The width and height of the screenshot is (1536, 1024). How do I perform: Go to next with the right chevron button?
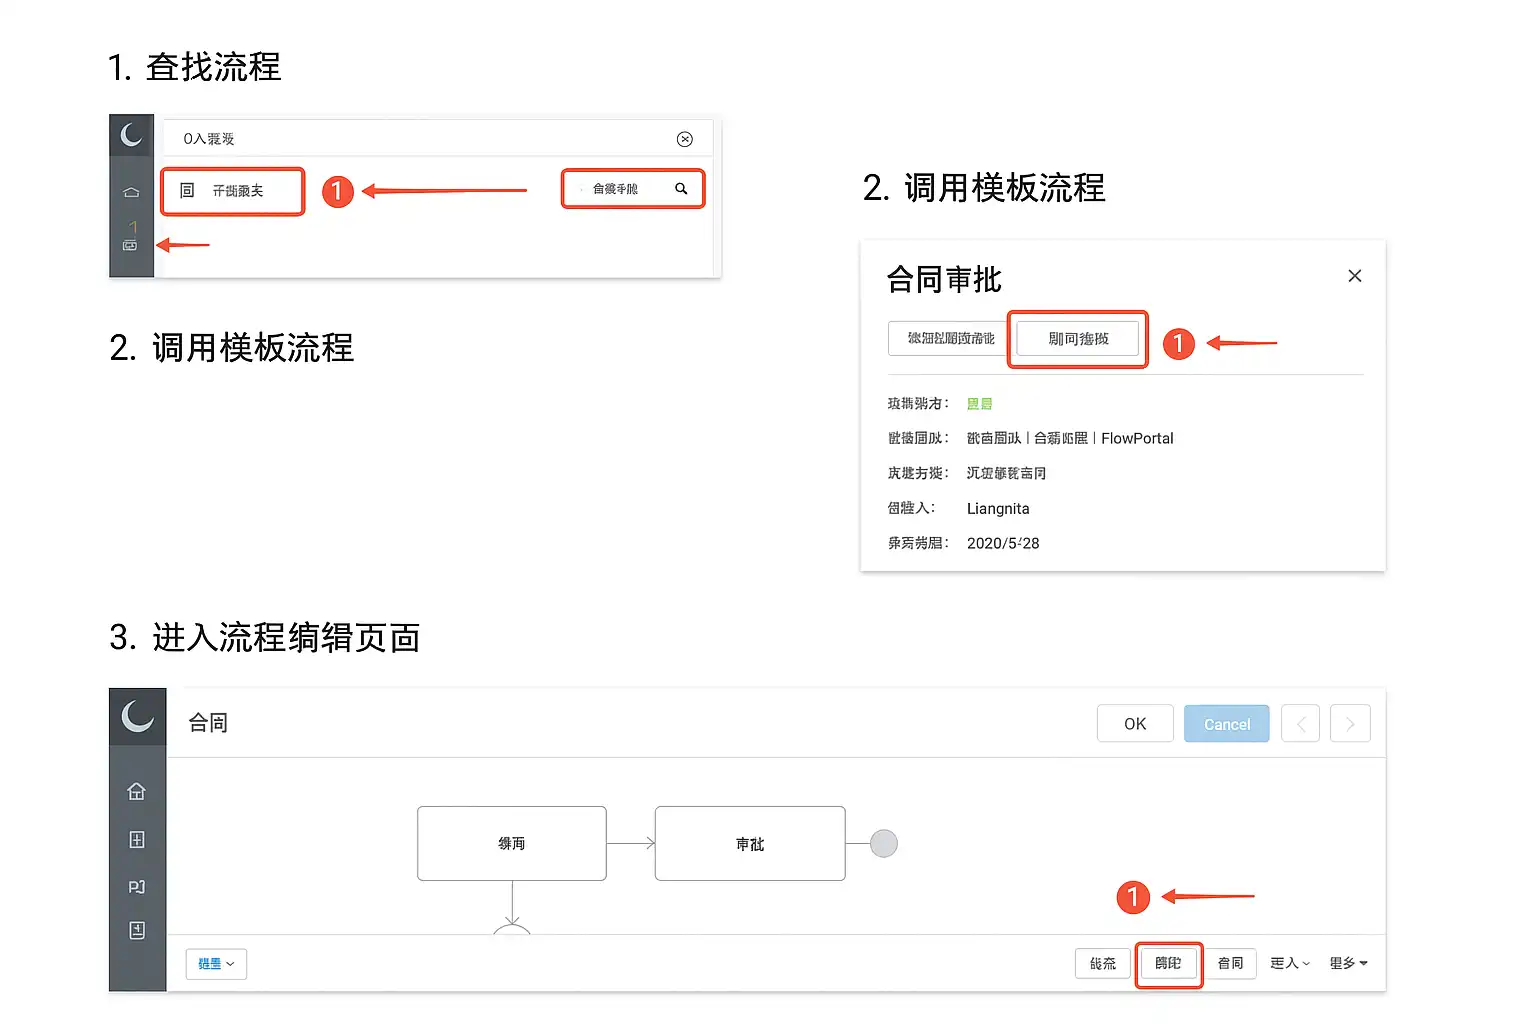(x=1350, y=724)
